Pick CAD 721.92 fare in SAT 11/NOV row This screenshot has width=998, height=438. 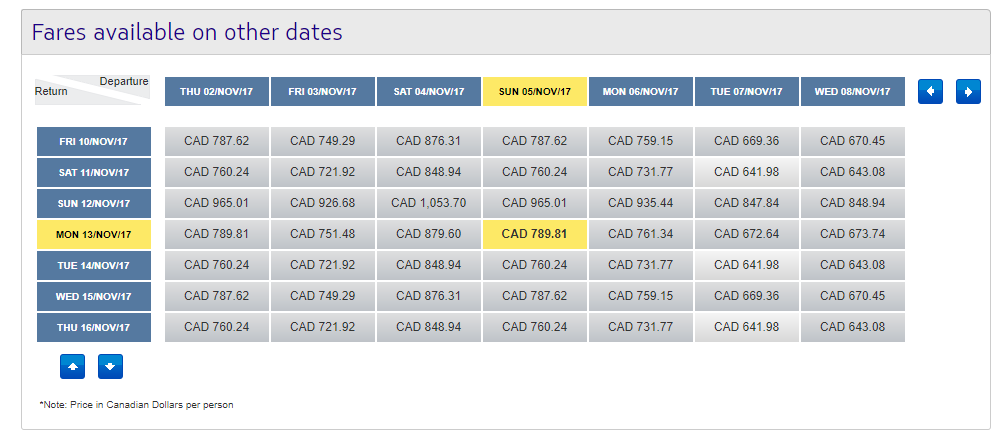pyautogui.click(x=323, y=173)
